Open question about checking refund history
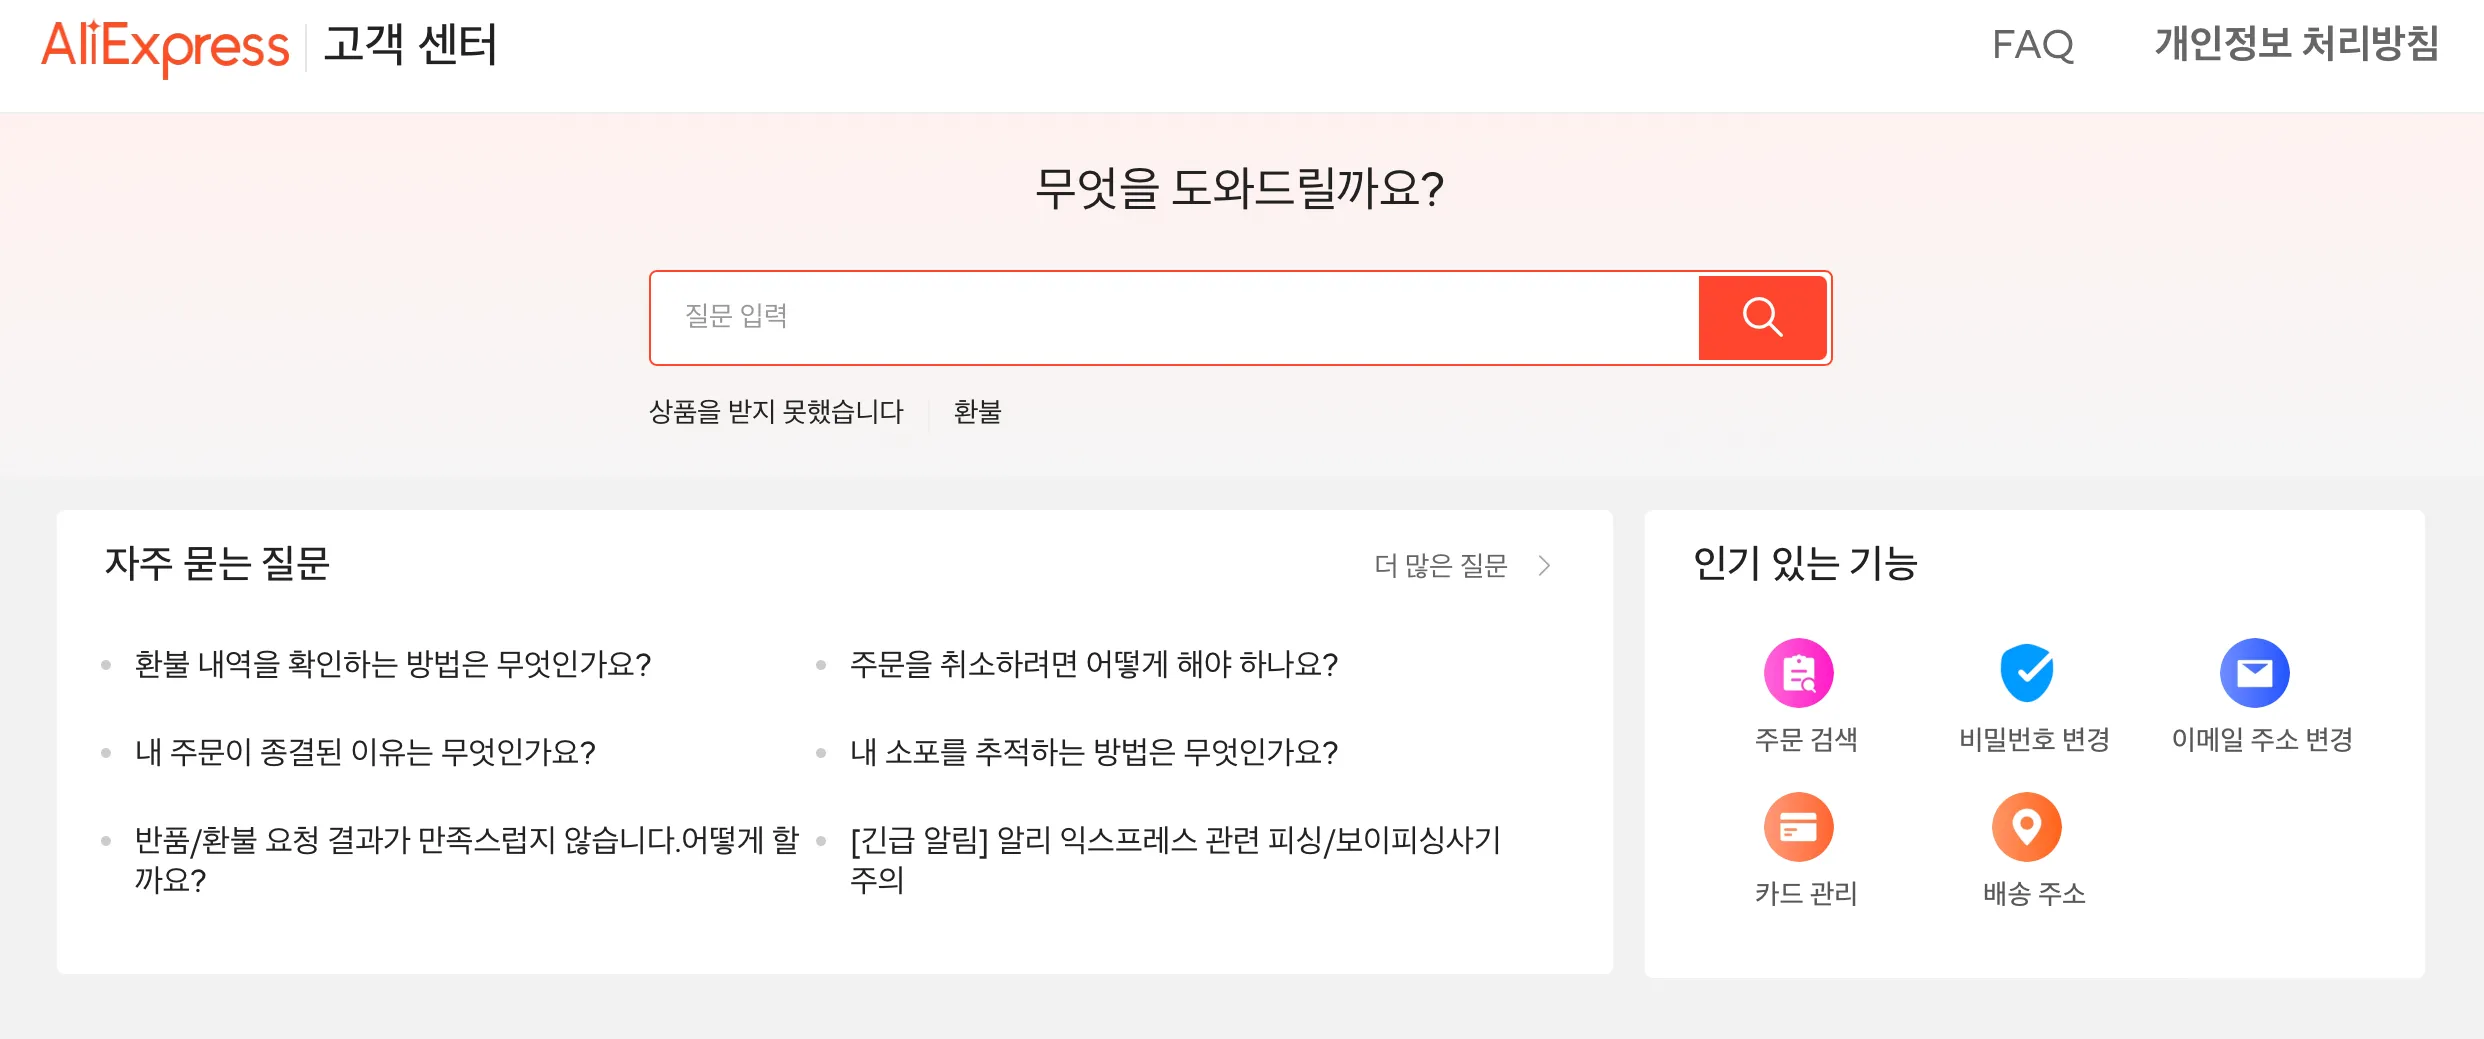This screenshot has width=2484, height=1039. pos(393,665)
